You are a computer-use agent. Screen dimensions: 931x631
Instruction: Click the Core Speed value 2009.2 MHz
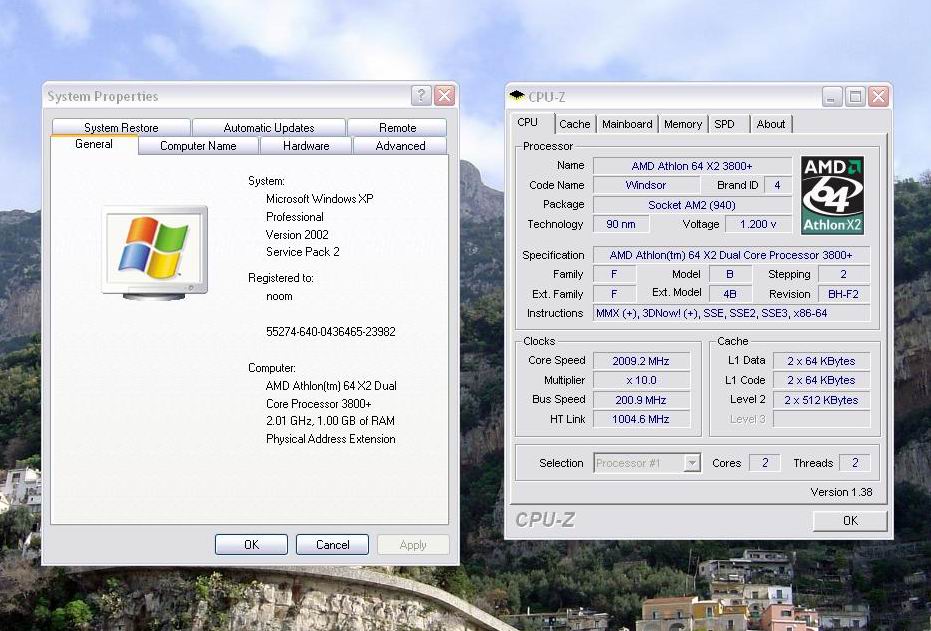coord(641,361)
